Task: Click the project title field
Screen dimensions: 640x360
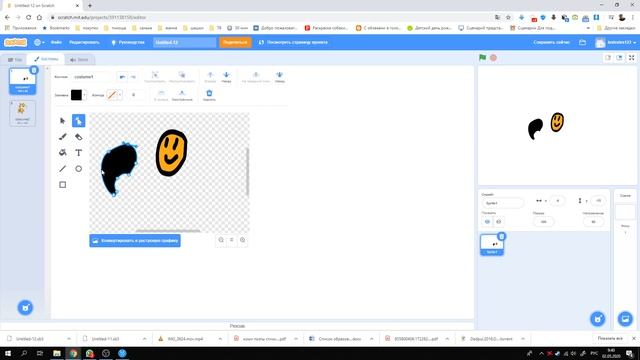Action: pyautogui.click(x=184, y=42)
